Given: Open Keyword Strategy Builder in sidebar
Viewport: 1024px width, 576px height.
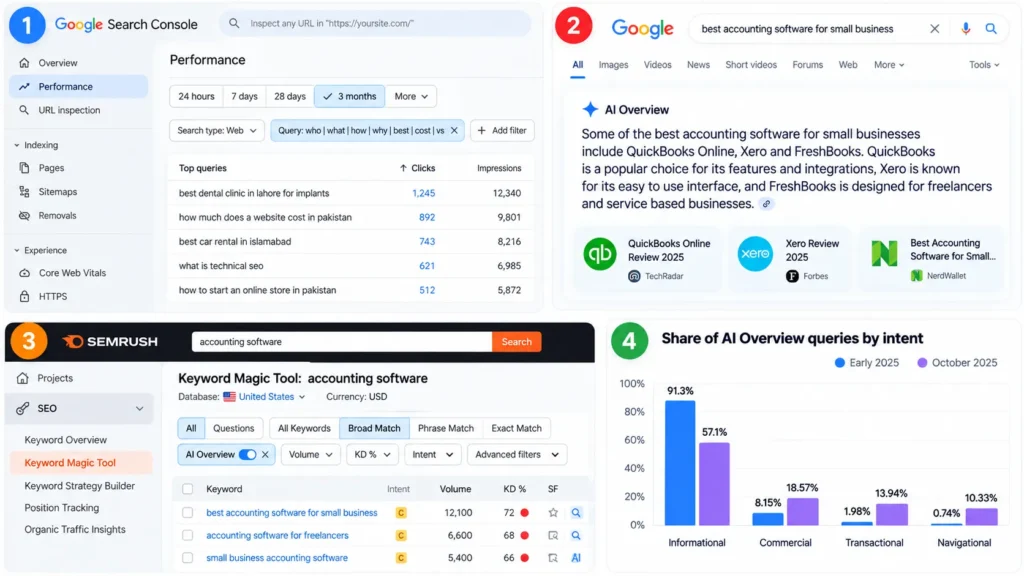Looking at the screenshot, I should coord(80,486).
